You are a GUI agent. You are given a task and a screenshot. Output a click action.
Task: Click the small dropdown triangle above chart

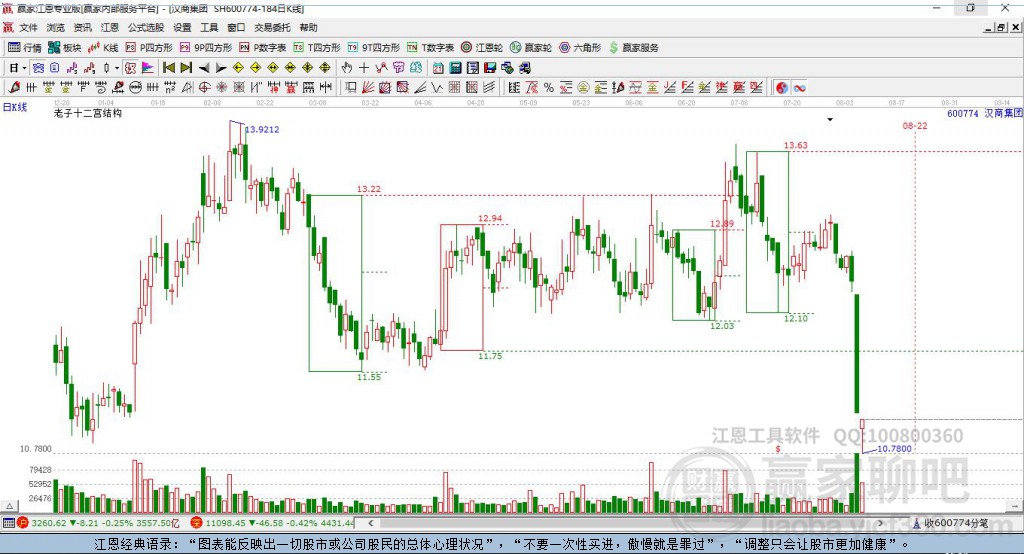tap(830, 120)
